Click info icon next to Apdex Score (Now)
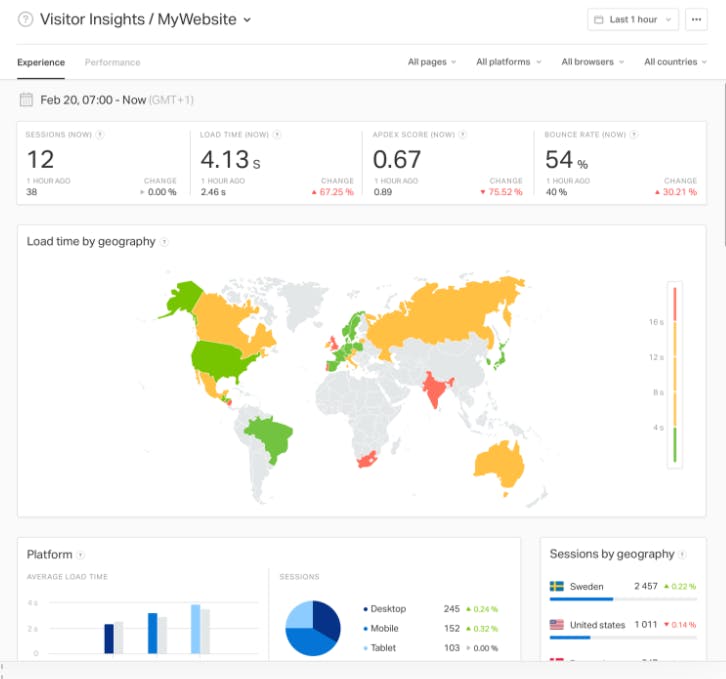This screenshot has width=726, height=679. [462, 135]
